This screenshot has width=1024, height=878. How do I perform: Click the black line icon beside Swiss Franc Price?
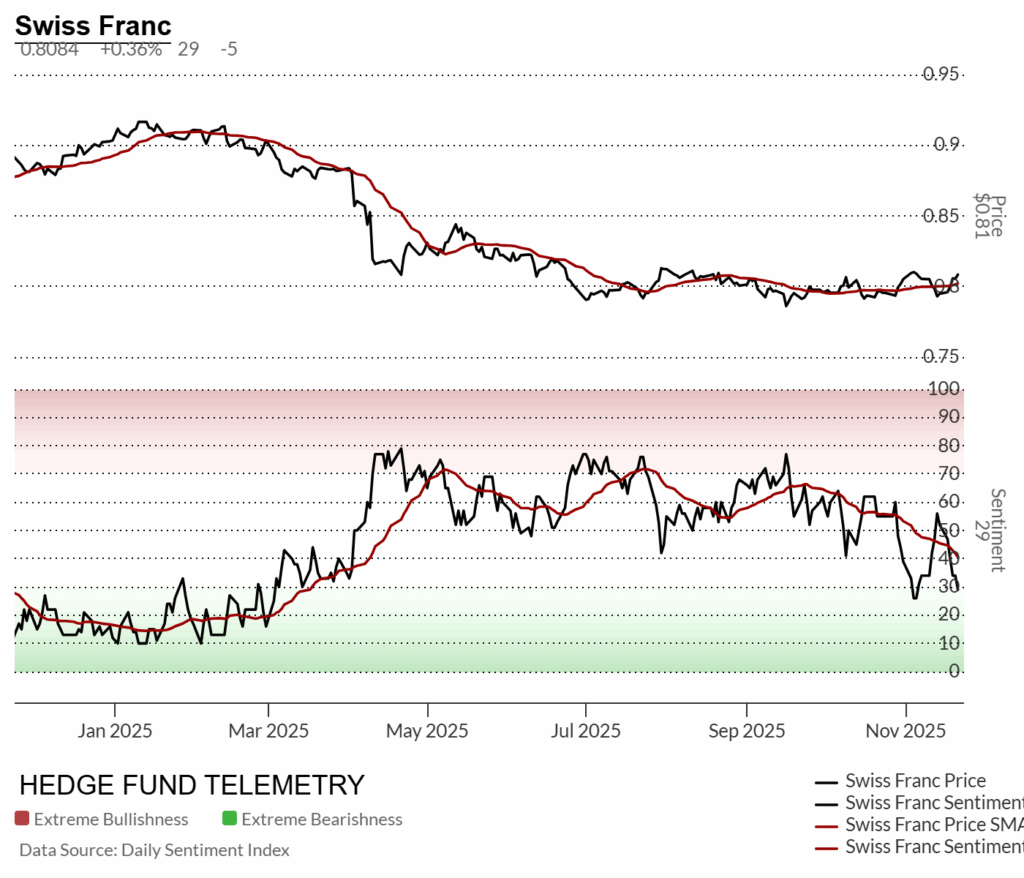coord(827,782)
